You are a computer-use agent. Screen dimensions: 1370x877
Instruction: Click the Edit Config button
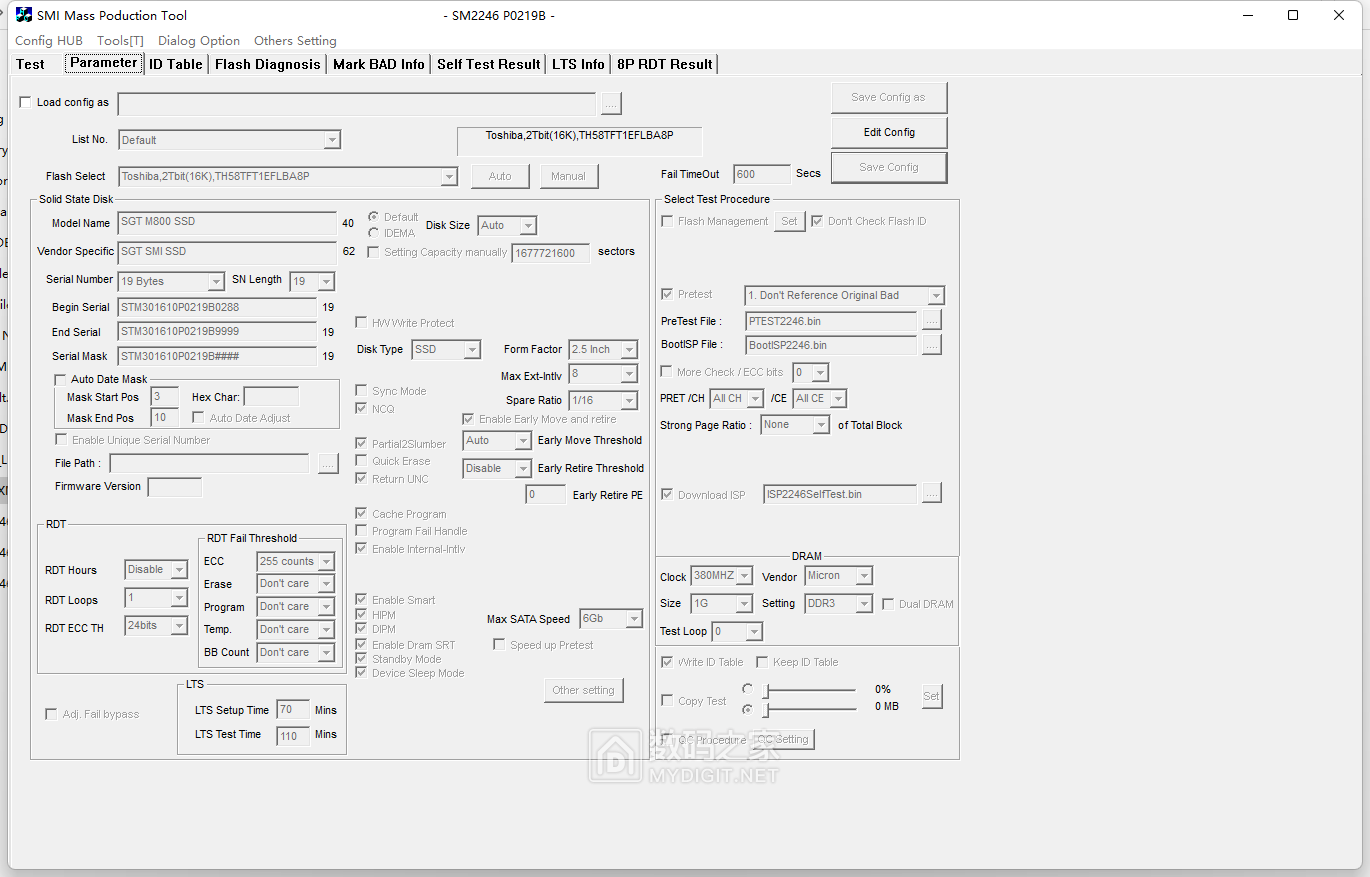(888, 132)
